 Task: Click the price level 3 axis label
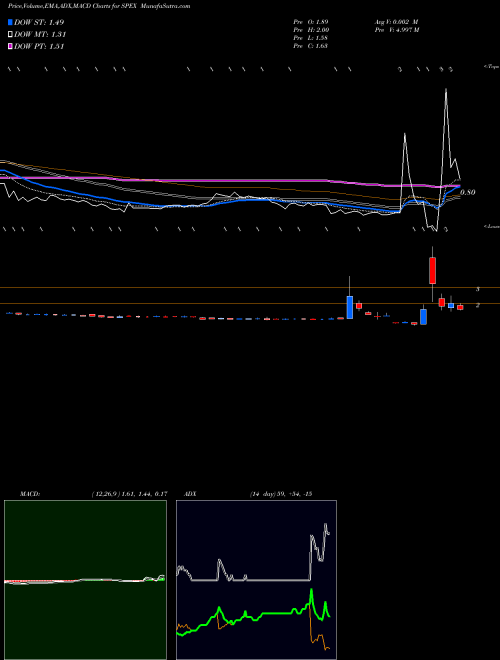tap(478, 289)
